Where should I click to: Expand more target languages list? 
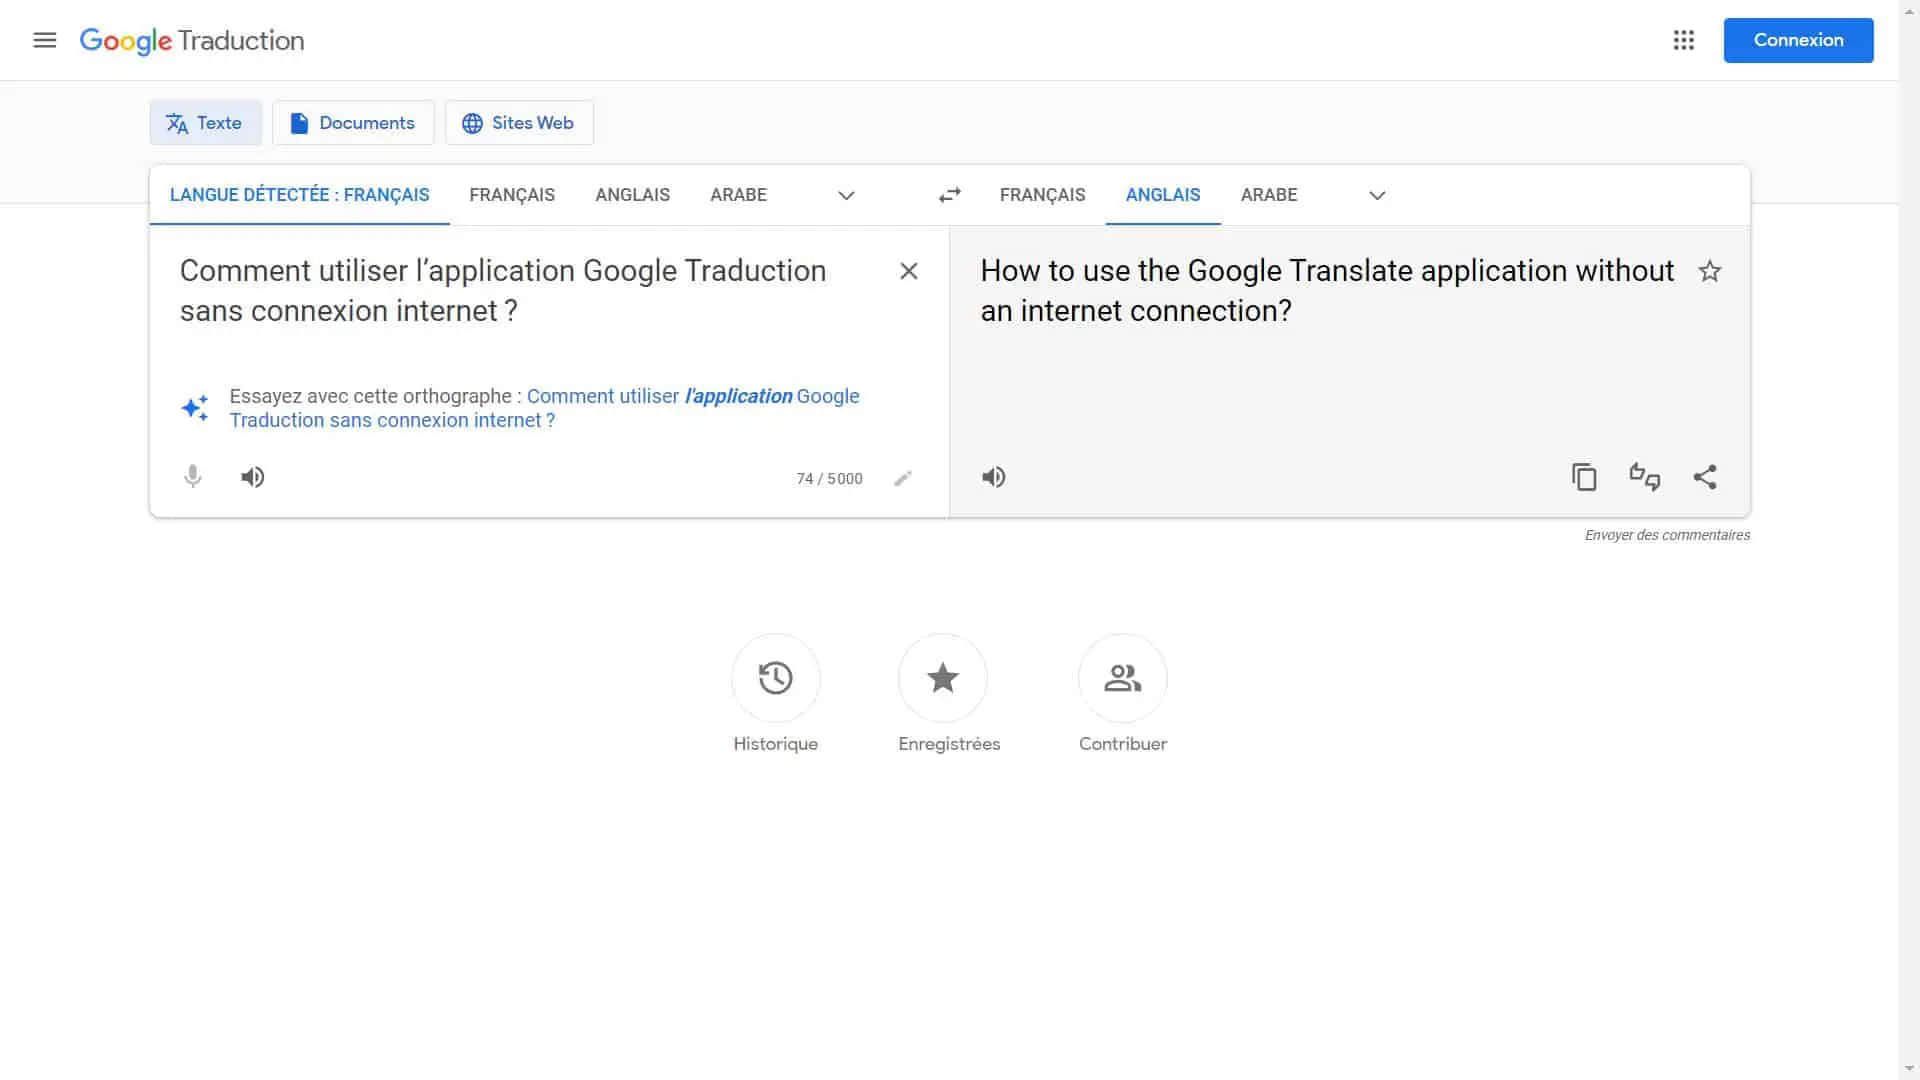(x=1376, y=195)
